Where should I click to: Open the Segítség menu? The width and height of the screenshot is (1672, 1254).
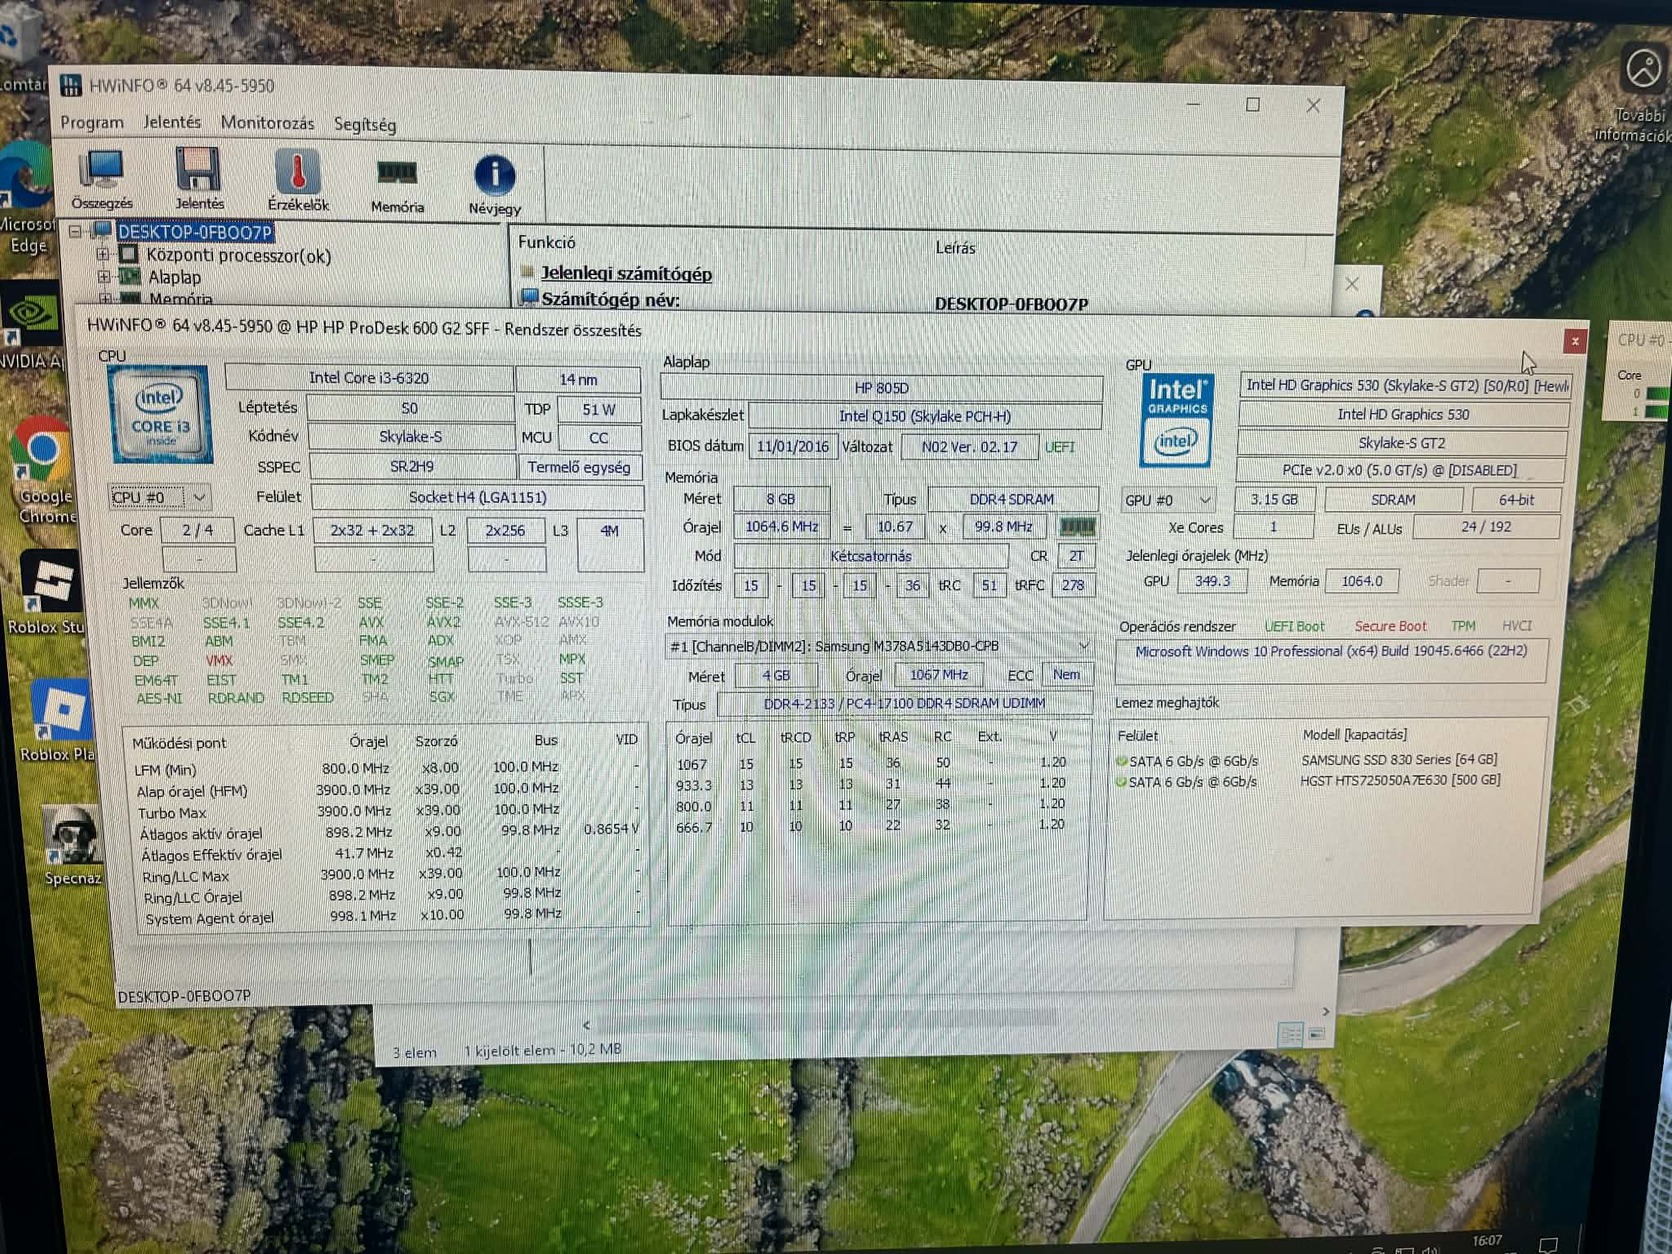(365, 125)
